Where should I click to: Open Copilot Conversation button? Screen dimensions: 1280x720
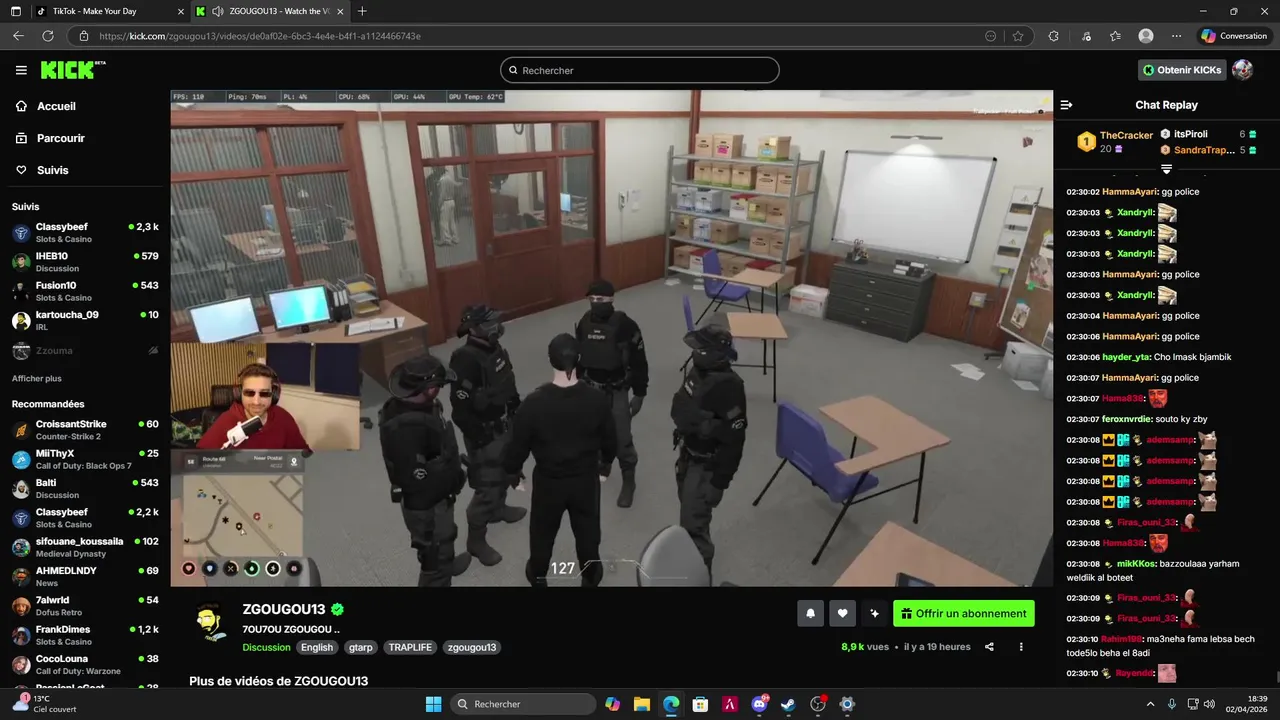coord(1235,36)
